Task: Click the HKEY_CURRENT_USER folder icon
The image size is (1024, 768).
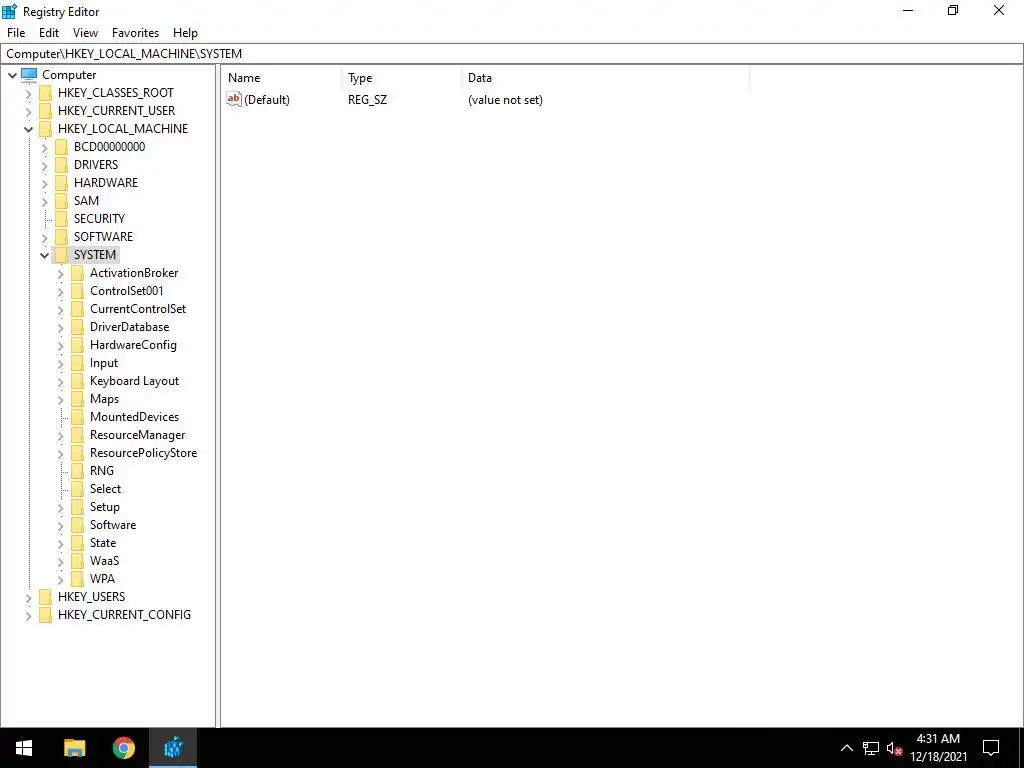Action: point(45,111)
